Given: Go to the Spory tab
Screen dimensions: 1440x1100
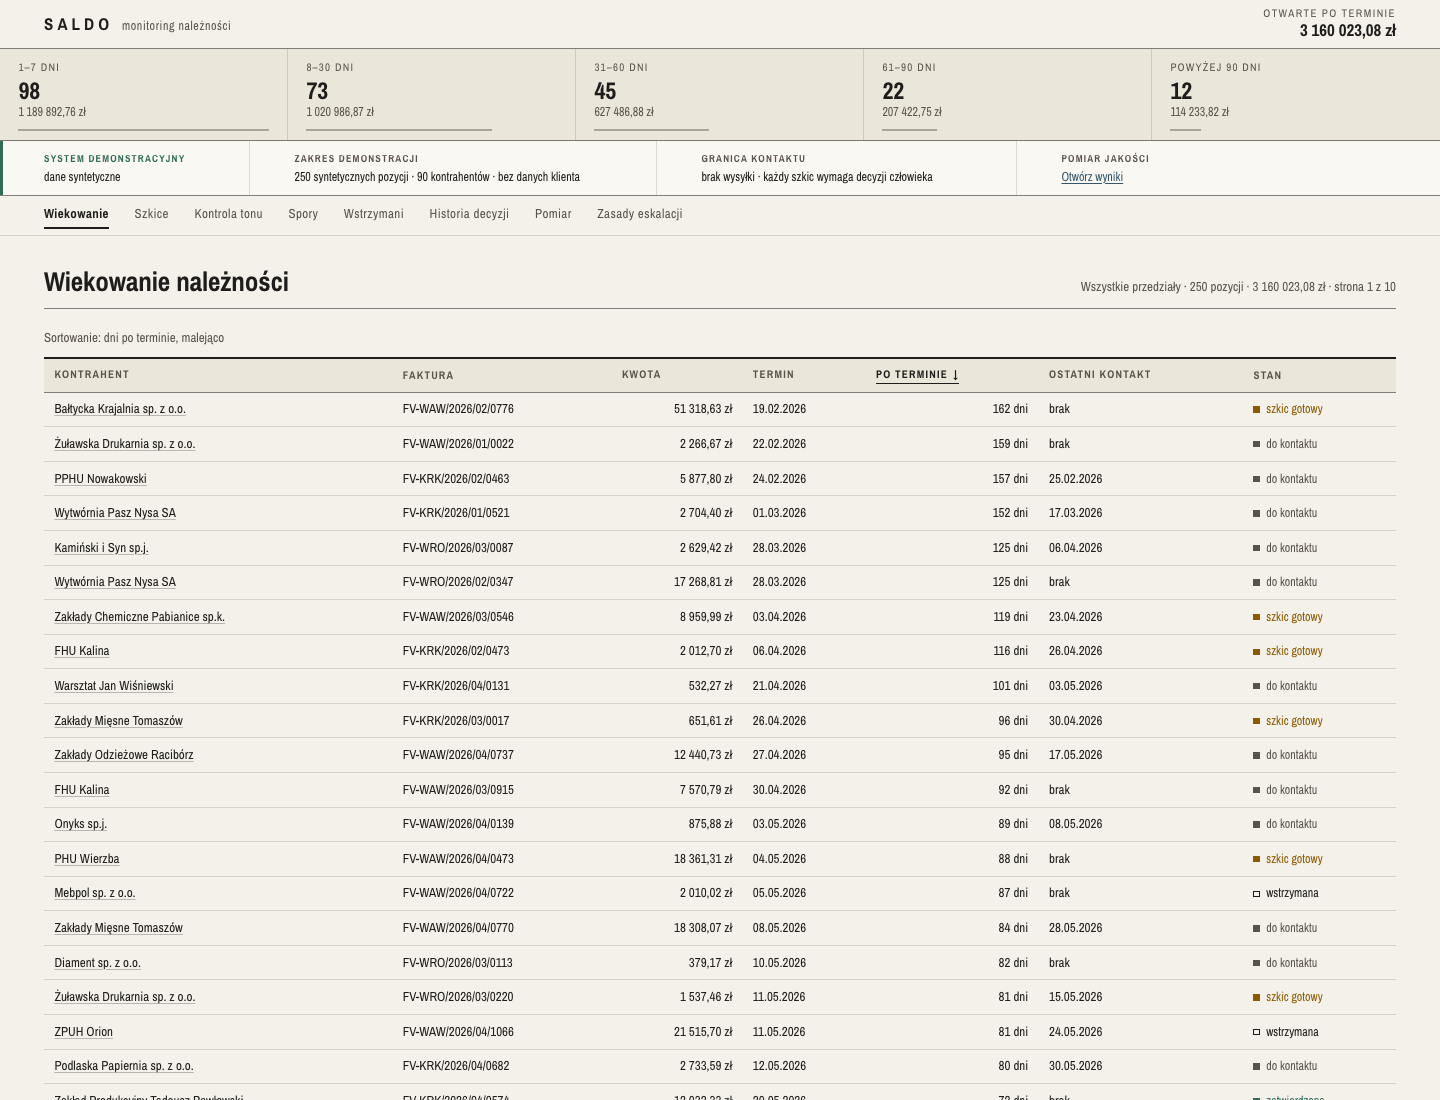Looking at the screenshot, I should coord(303,214).
